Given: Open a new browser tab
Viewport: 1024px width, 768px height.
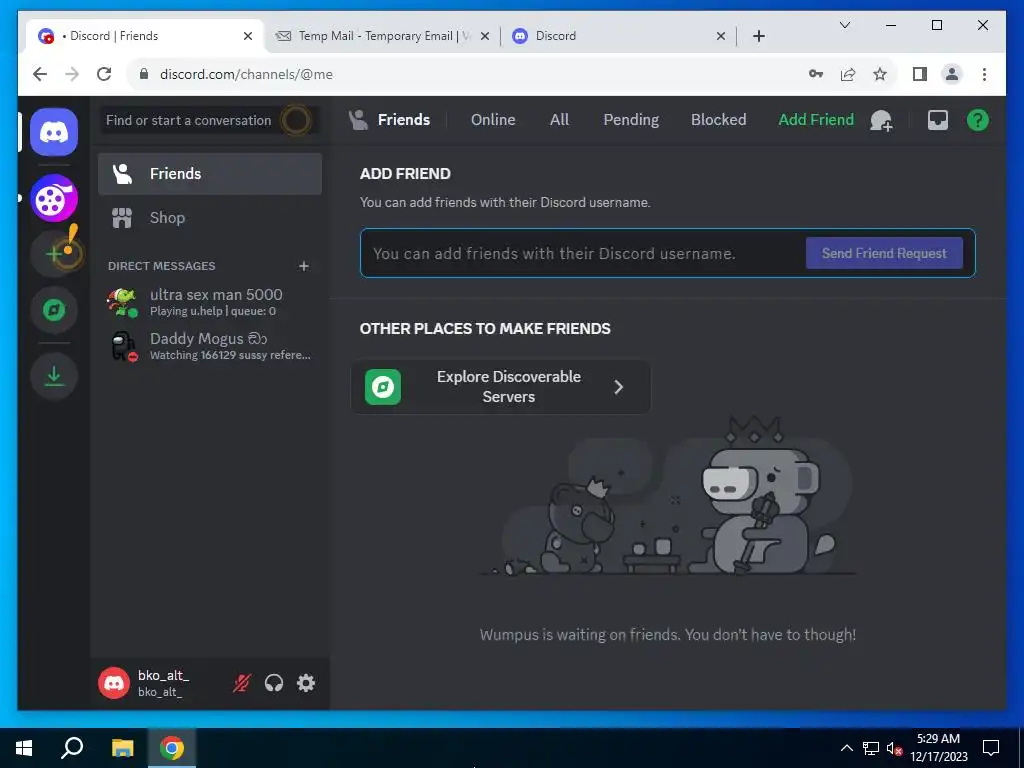Looking at the screenshot, I should 758,36.
